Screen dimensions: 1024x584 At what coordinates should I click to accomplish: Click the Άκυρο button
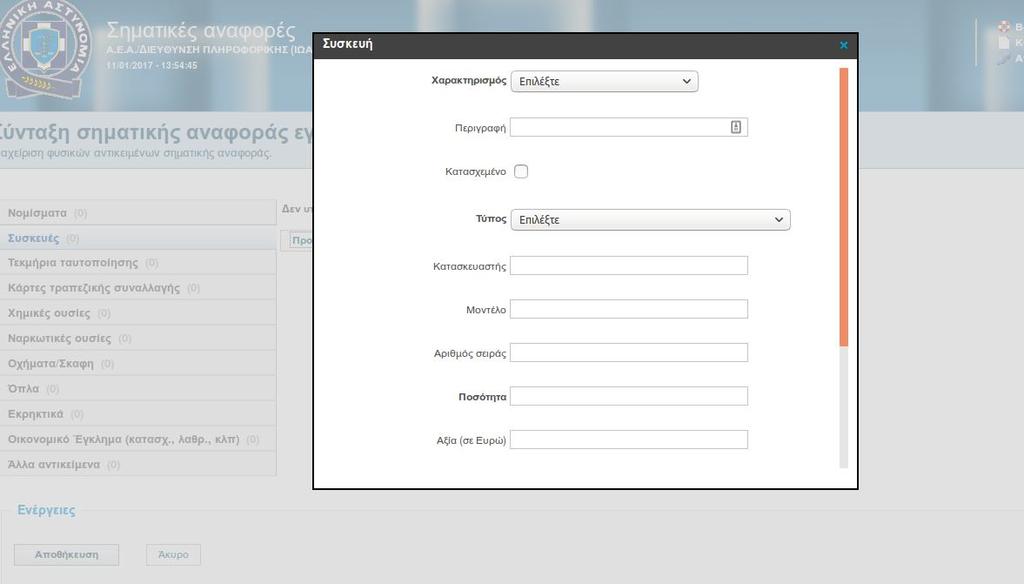pyautogui.click(x=173, y=555)
